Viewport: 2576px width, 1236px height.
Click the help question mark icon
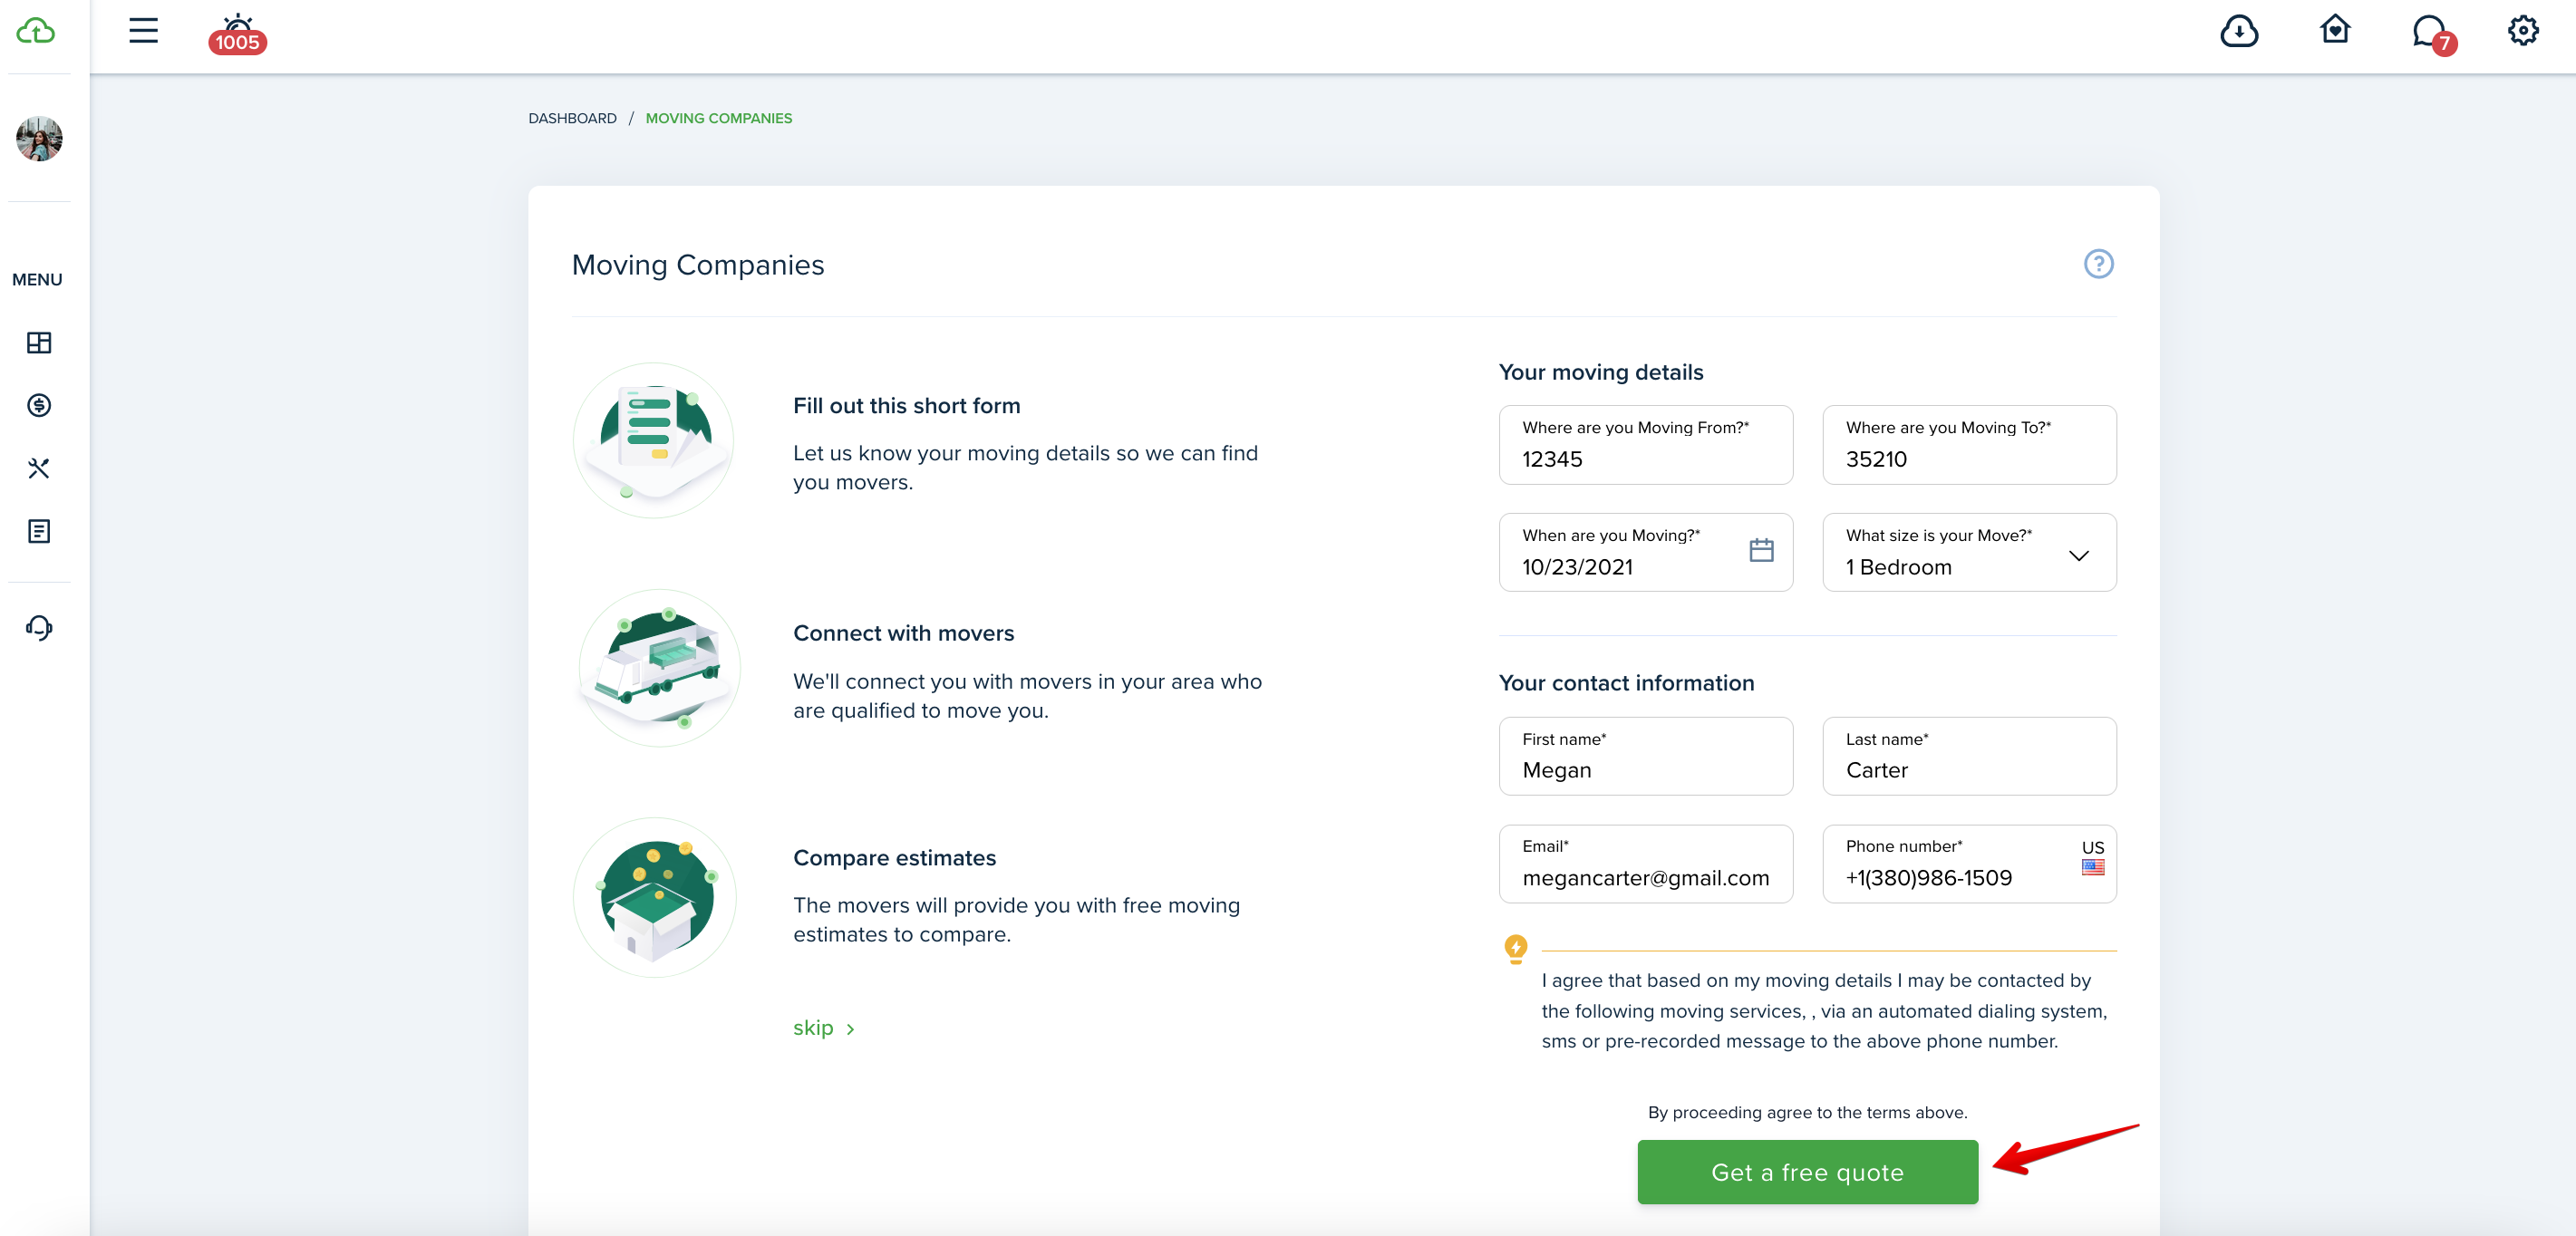[2098, 264]
